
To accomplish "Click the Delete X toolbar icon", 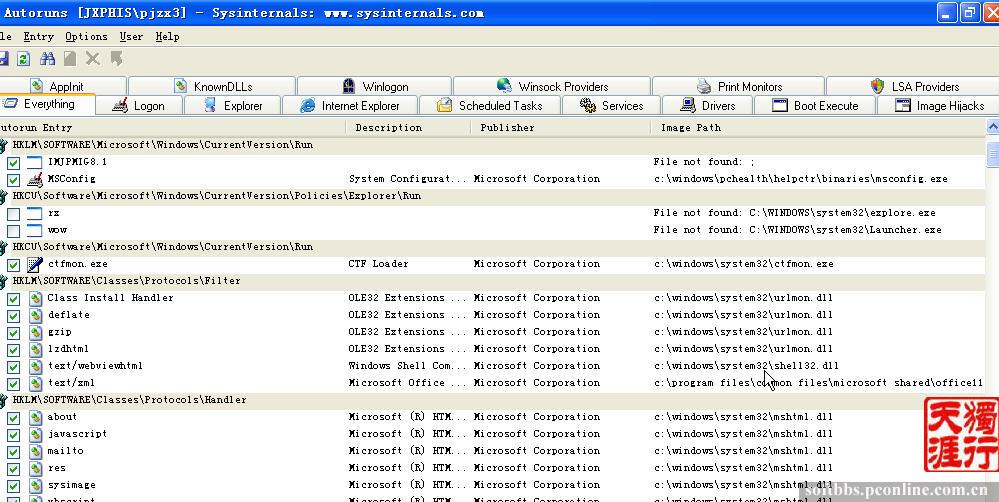I will (x=93, y=60).
